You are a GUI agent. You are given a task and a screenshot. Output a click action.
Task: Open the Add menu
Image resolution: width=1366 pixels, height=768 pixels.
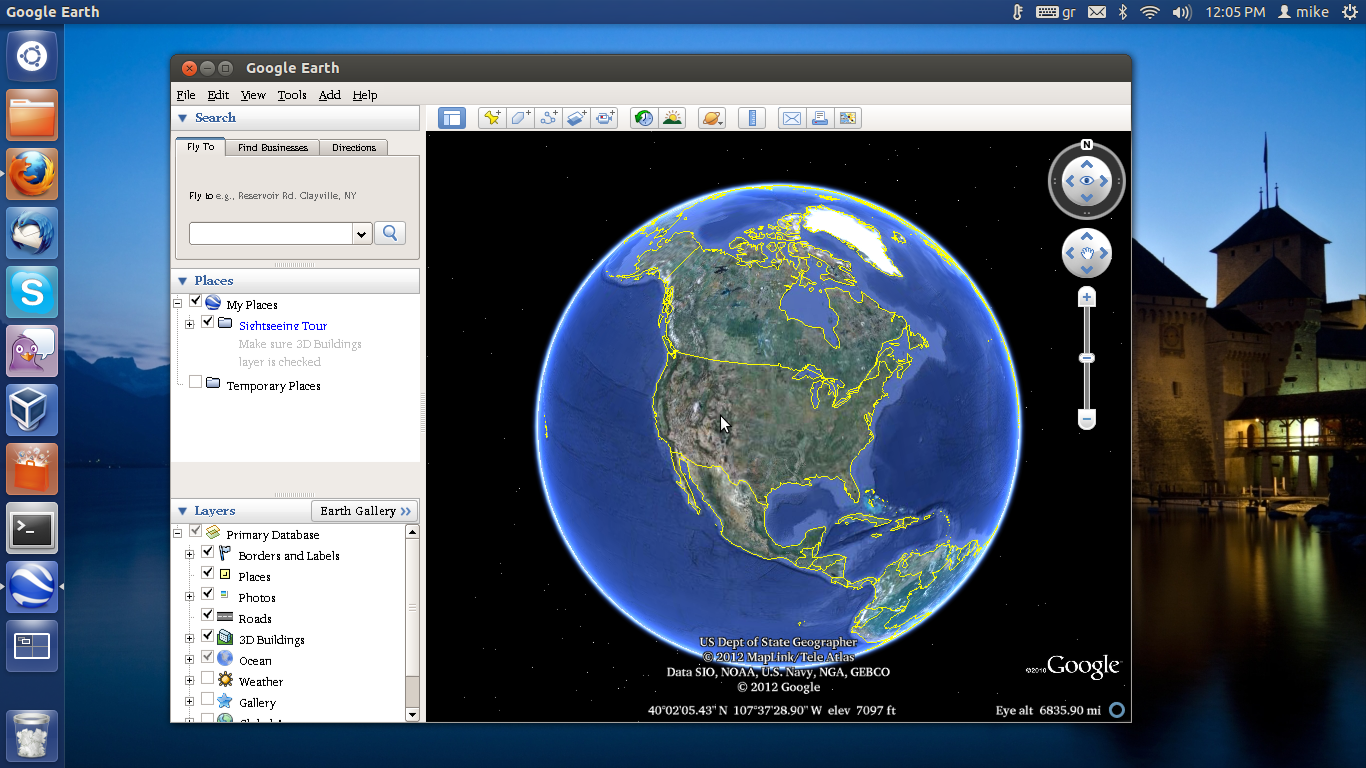(x=330, y=95)
